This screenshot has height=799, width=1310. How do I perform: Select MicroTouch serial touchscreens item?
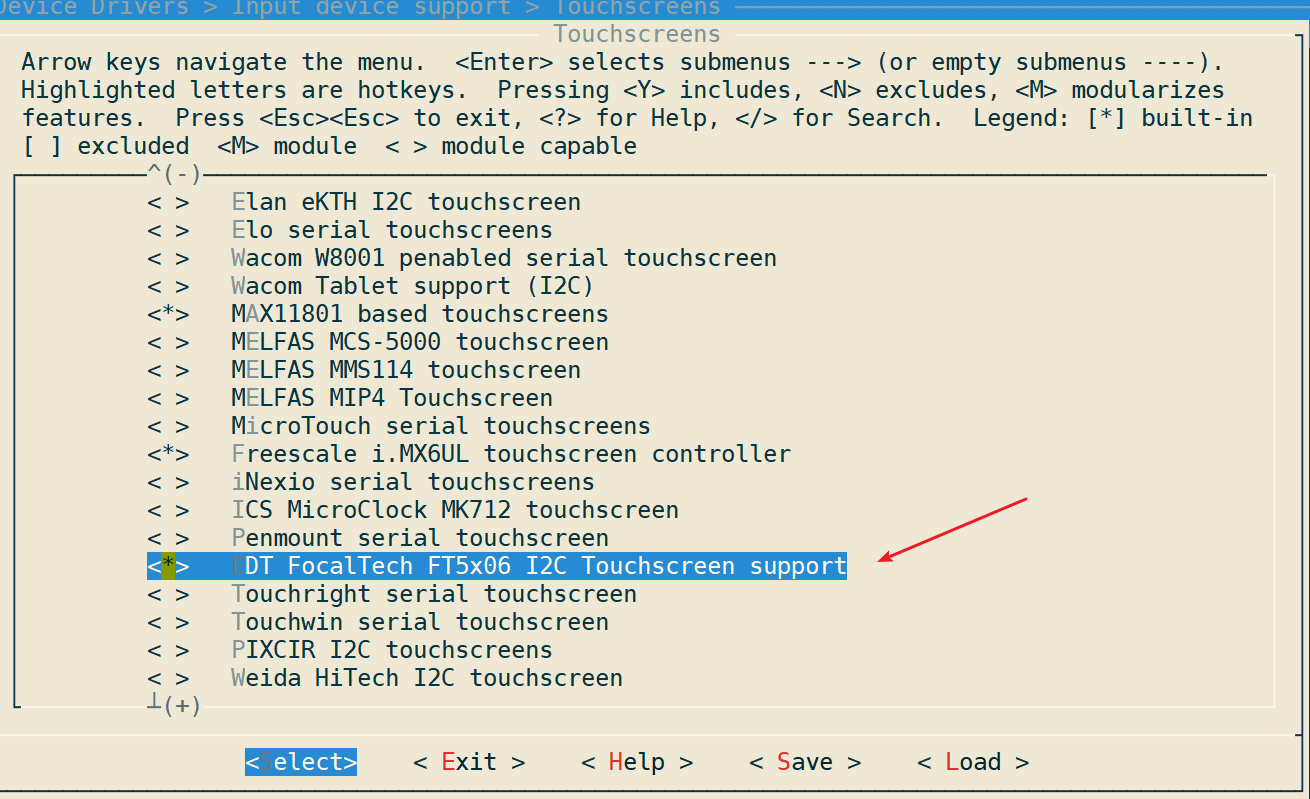point(440,426)
